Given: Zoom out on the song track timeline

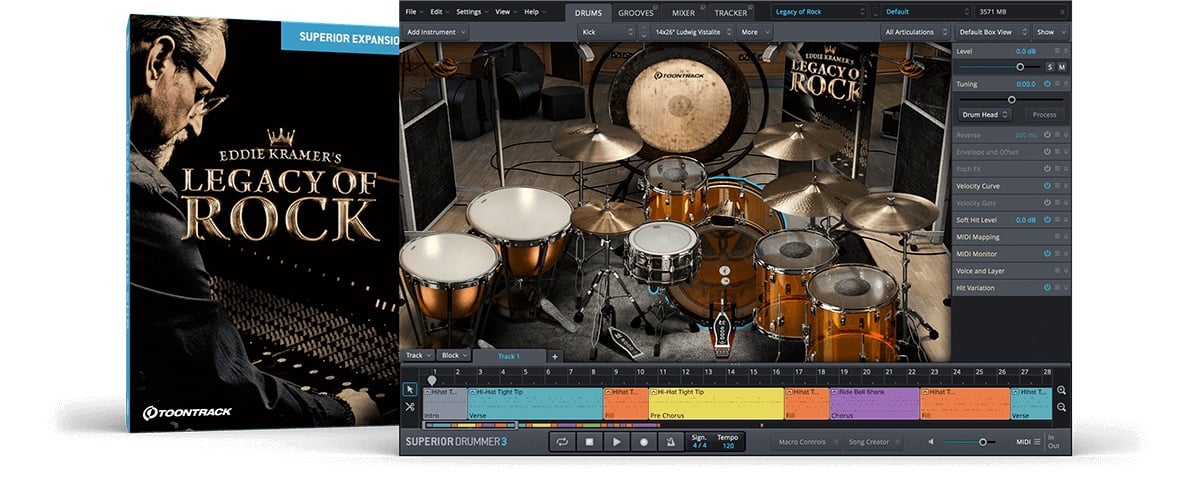Looking at the screenshot, I should (1061, 407).
